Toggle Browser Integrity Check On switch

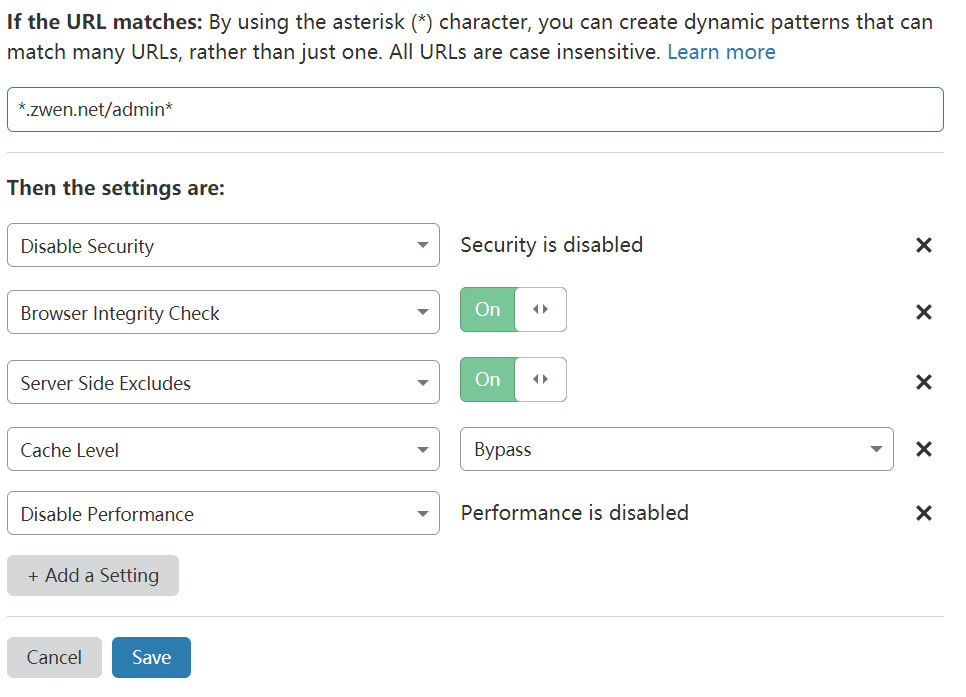(x=488, y=310)
